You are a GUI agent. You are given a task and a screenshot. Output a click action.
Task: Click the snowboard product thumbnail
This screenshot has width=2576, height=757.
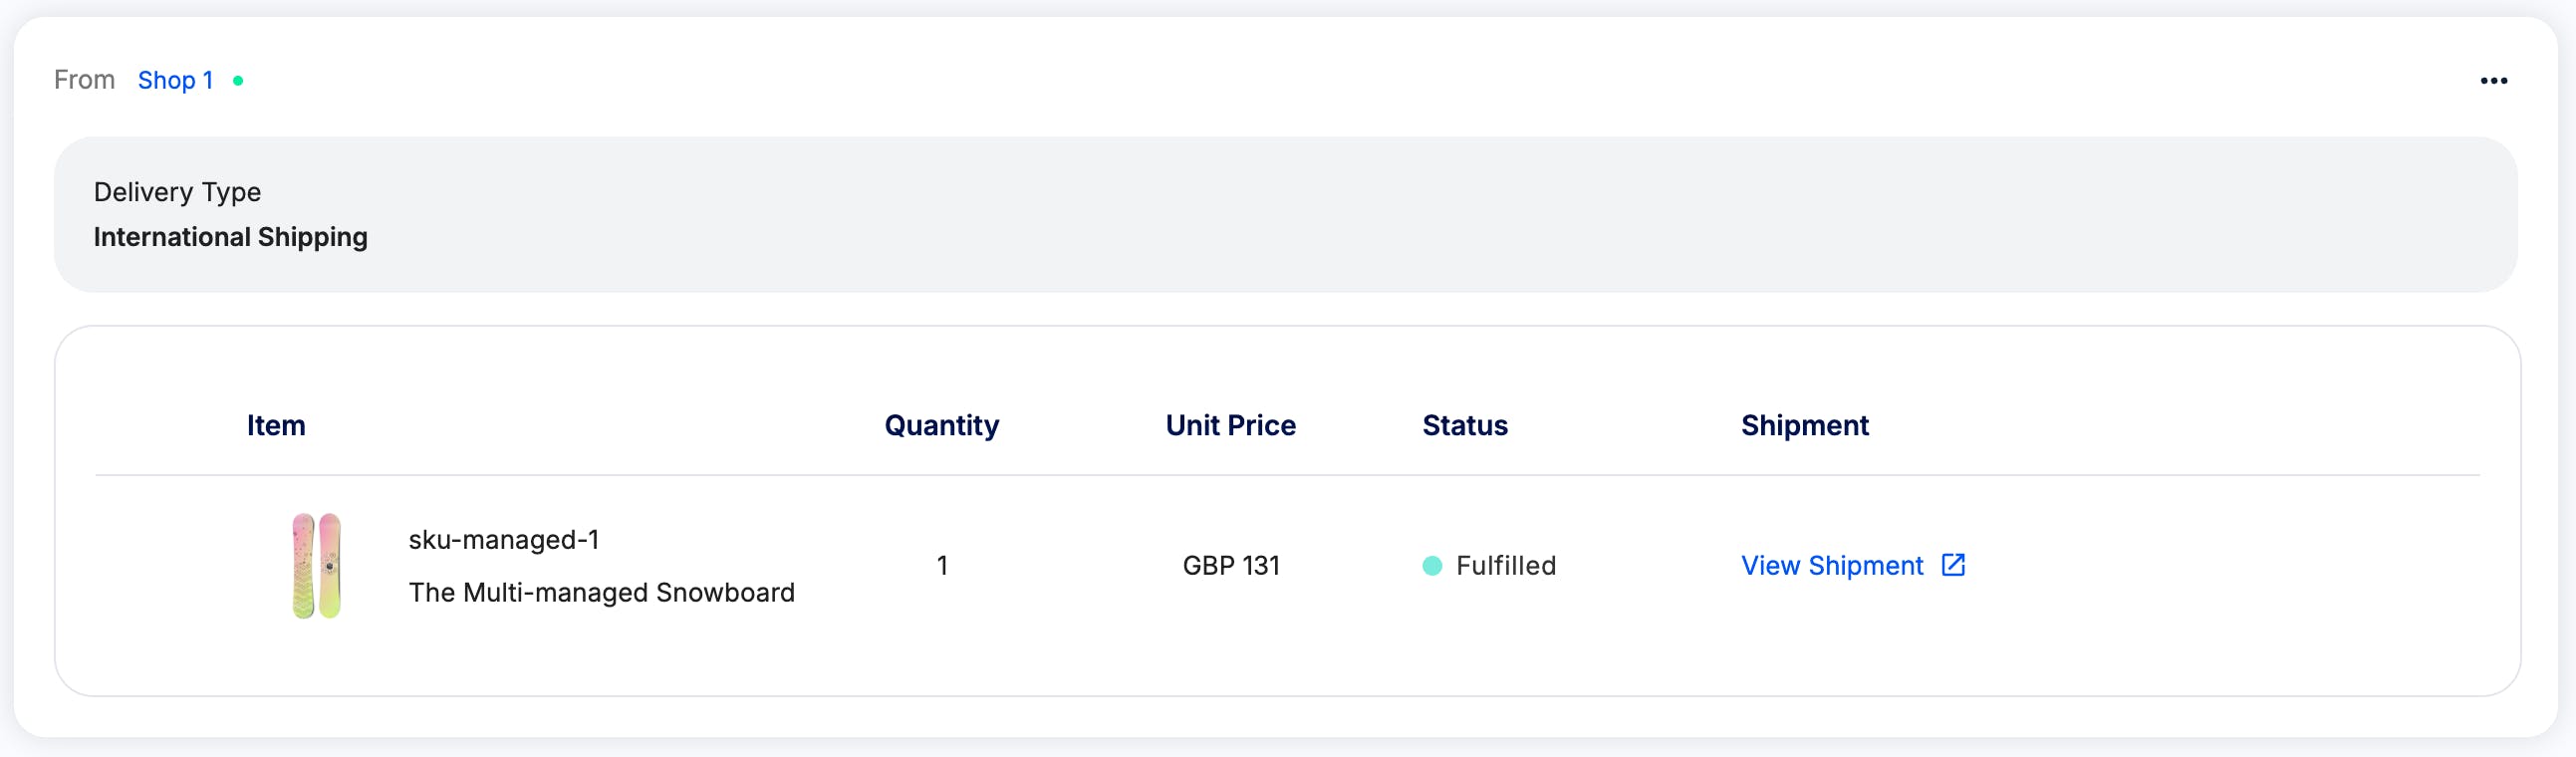(316, 566)
